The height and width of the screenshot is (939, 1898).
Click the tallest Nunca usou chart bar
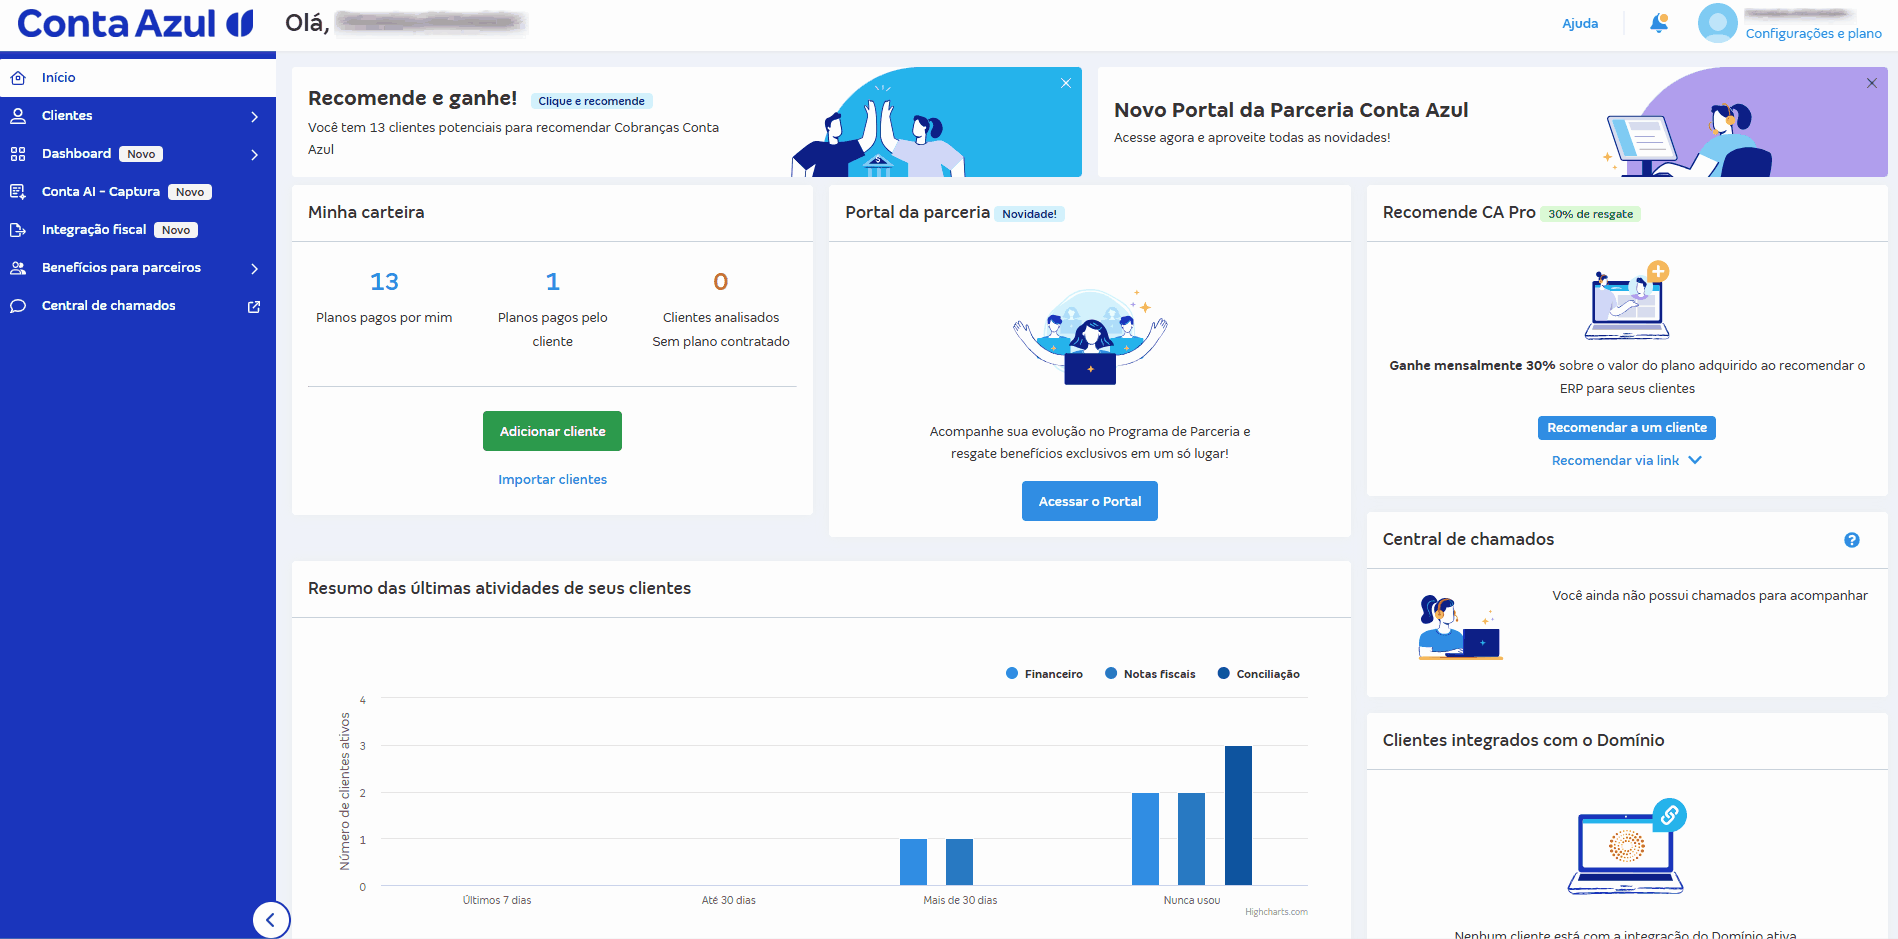[x=1238, y=815]
